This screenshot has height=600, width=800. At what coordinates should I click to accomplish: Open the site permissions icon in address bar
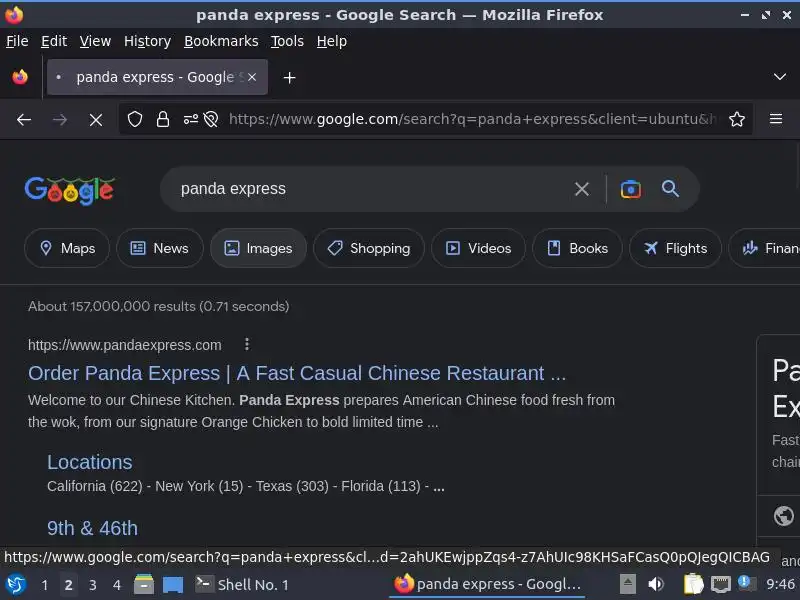(191, 119)
